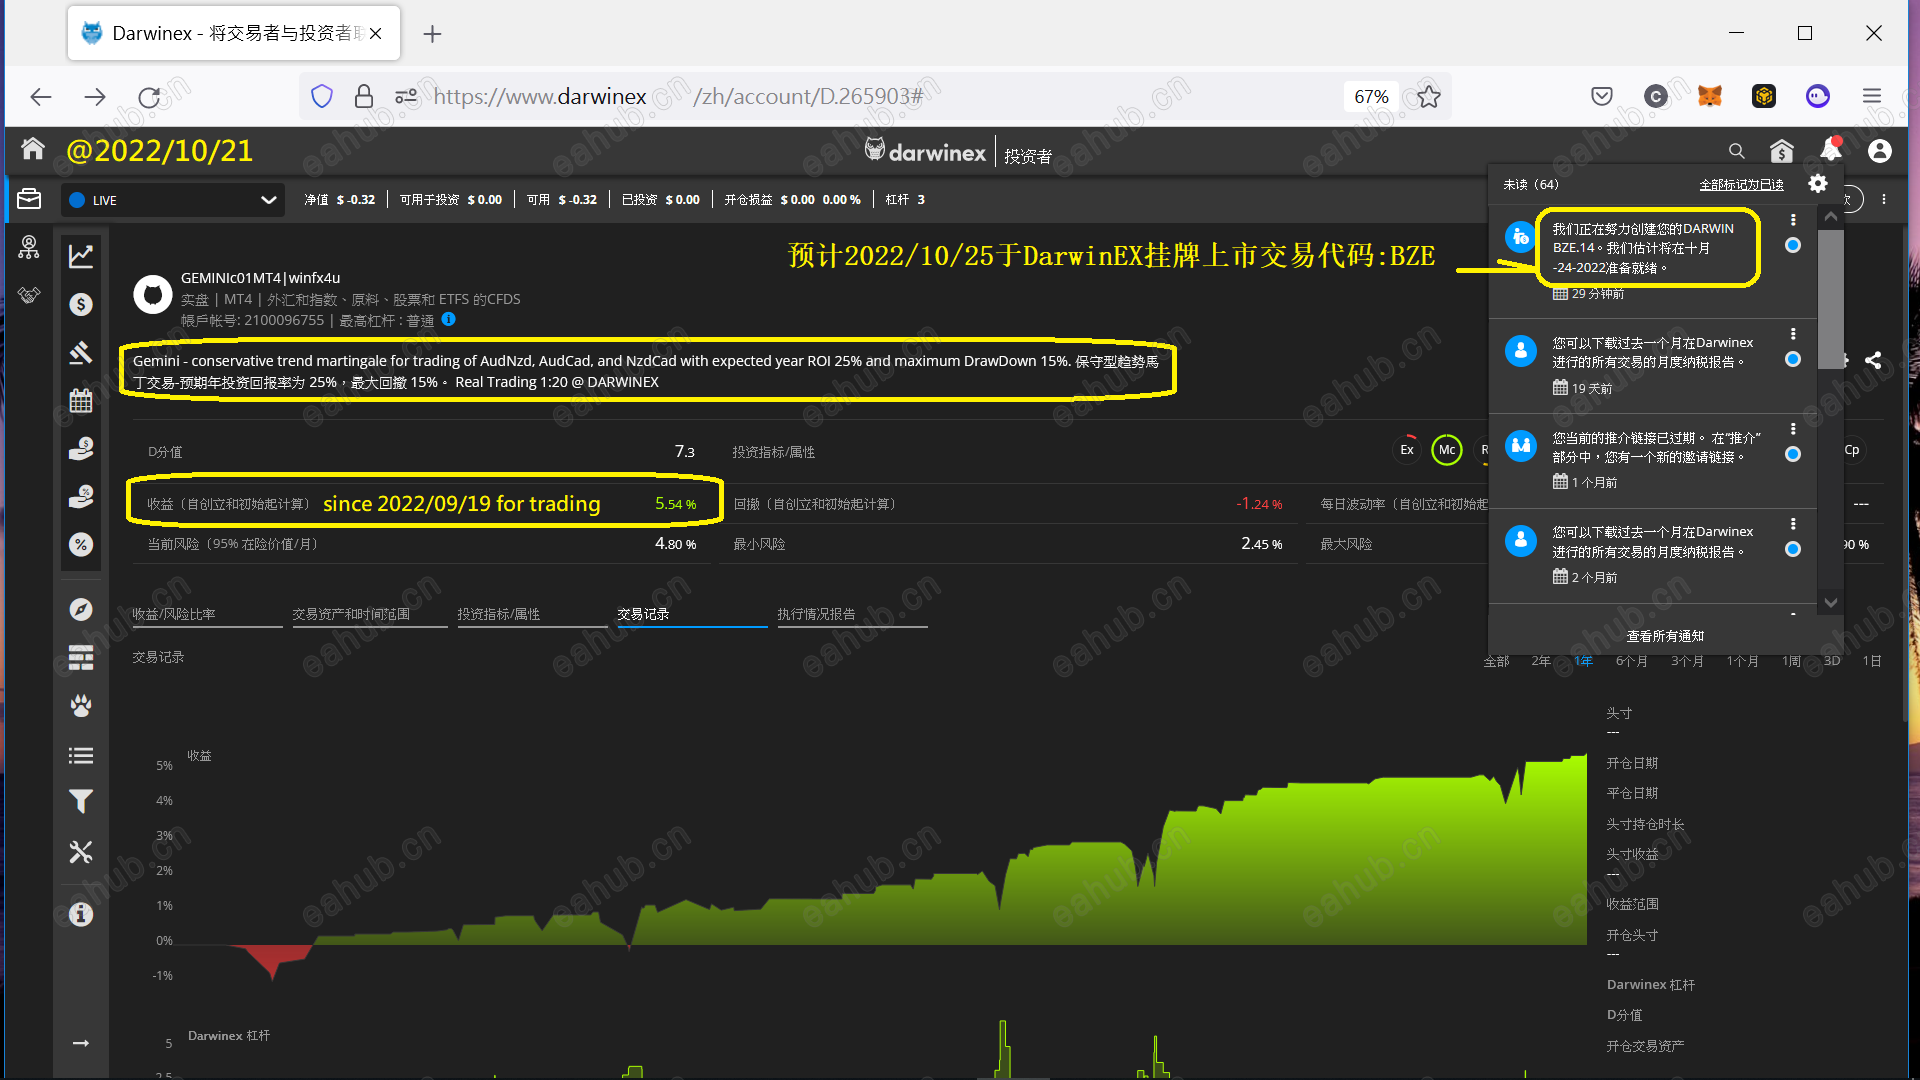Click 全部标记为已读 link

pos(1741,184)
